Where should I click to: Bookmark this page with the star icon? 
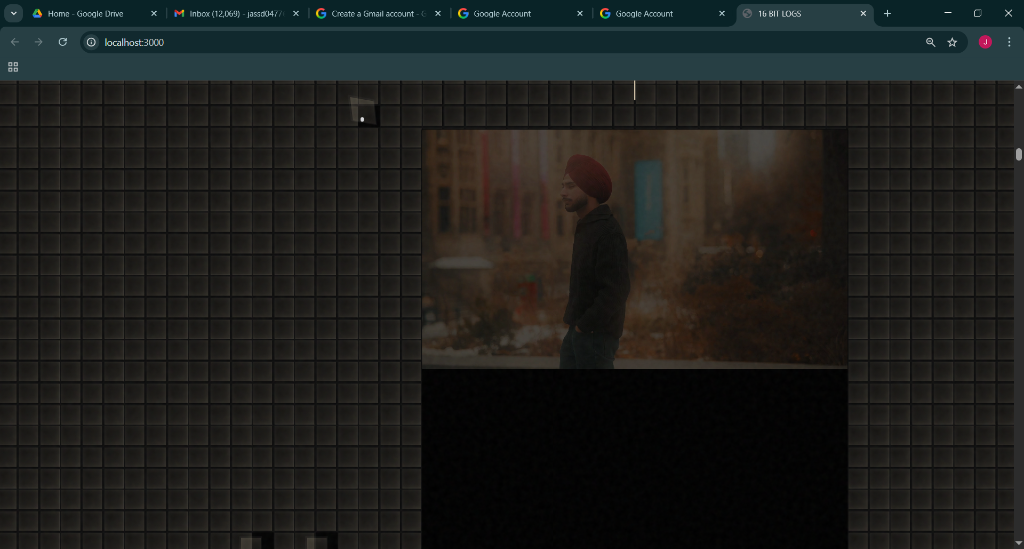tap(952, 42)
